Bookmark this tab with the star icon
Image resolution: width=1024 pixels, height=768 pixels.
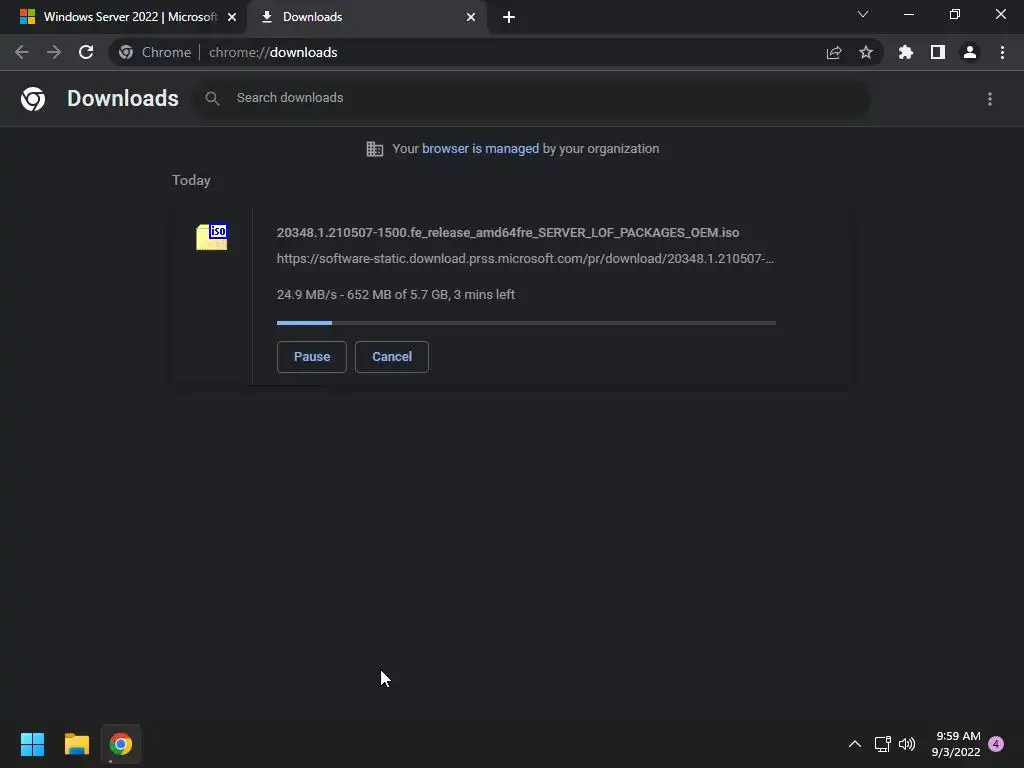point(866,52)
